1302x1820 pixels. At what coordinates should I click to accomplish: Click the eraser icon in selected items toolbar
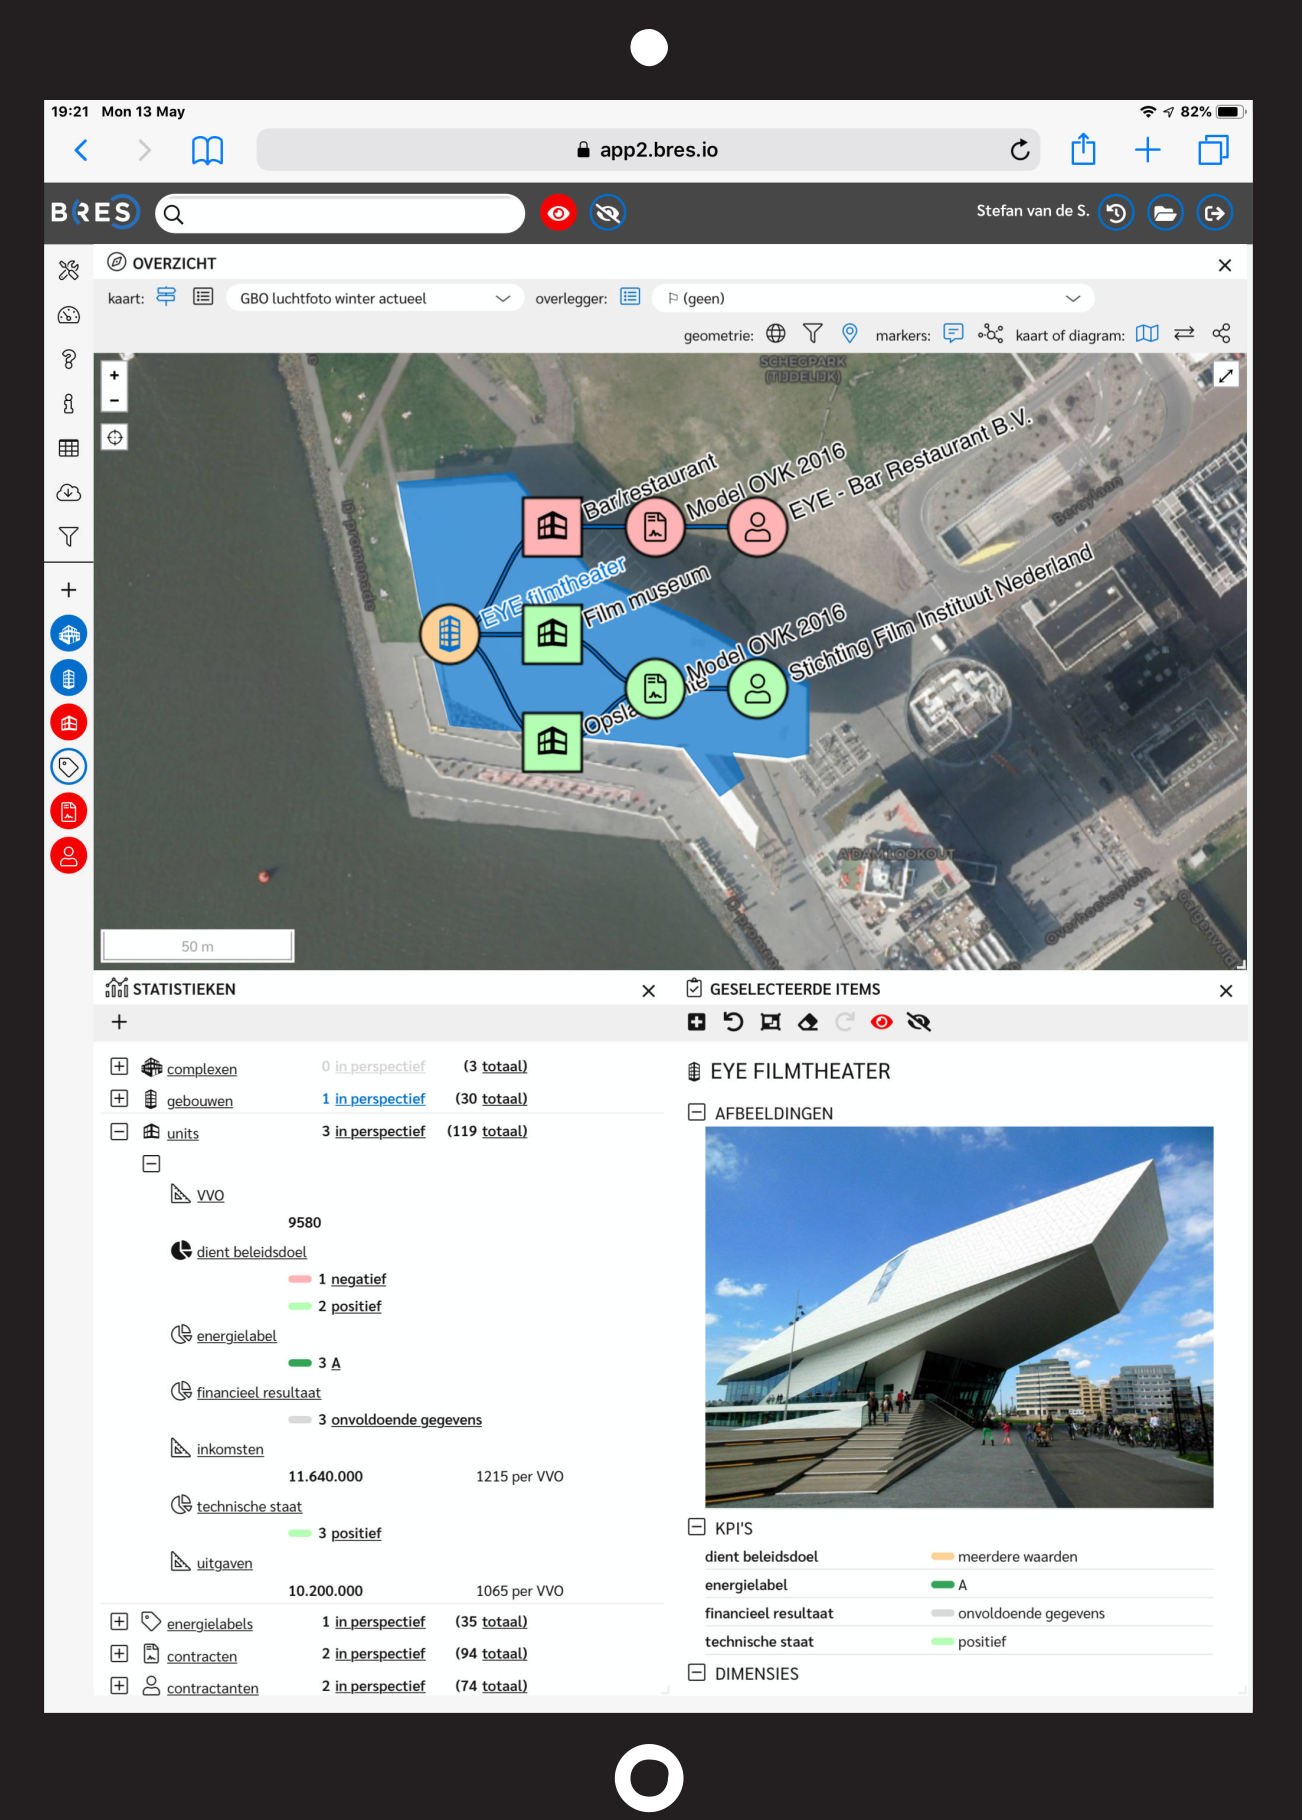click(x=808, y=1022)
